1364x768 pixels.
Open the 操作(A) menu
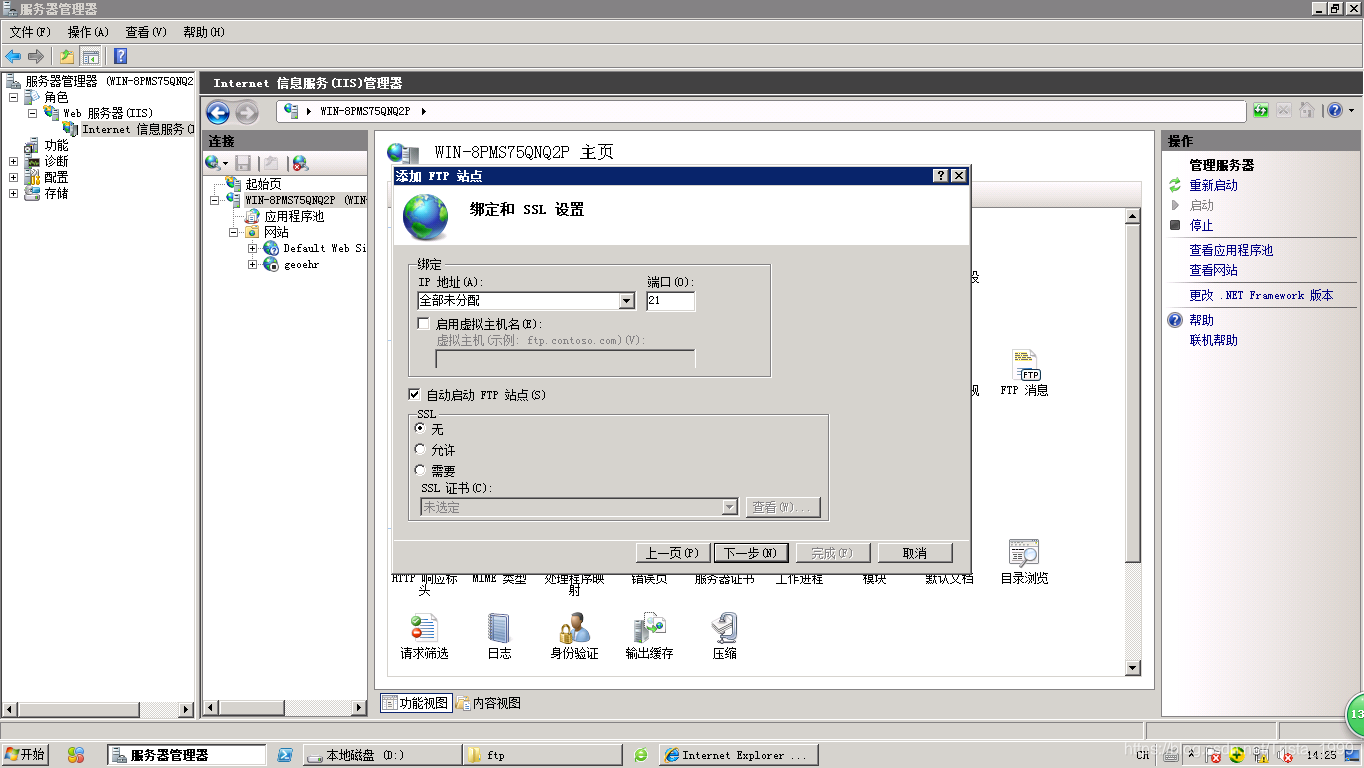tap(88, 32)
